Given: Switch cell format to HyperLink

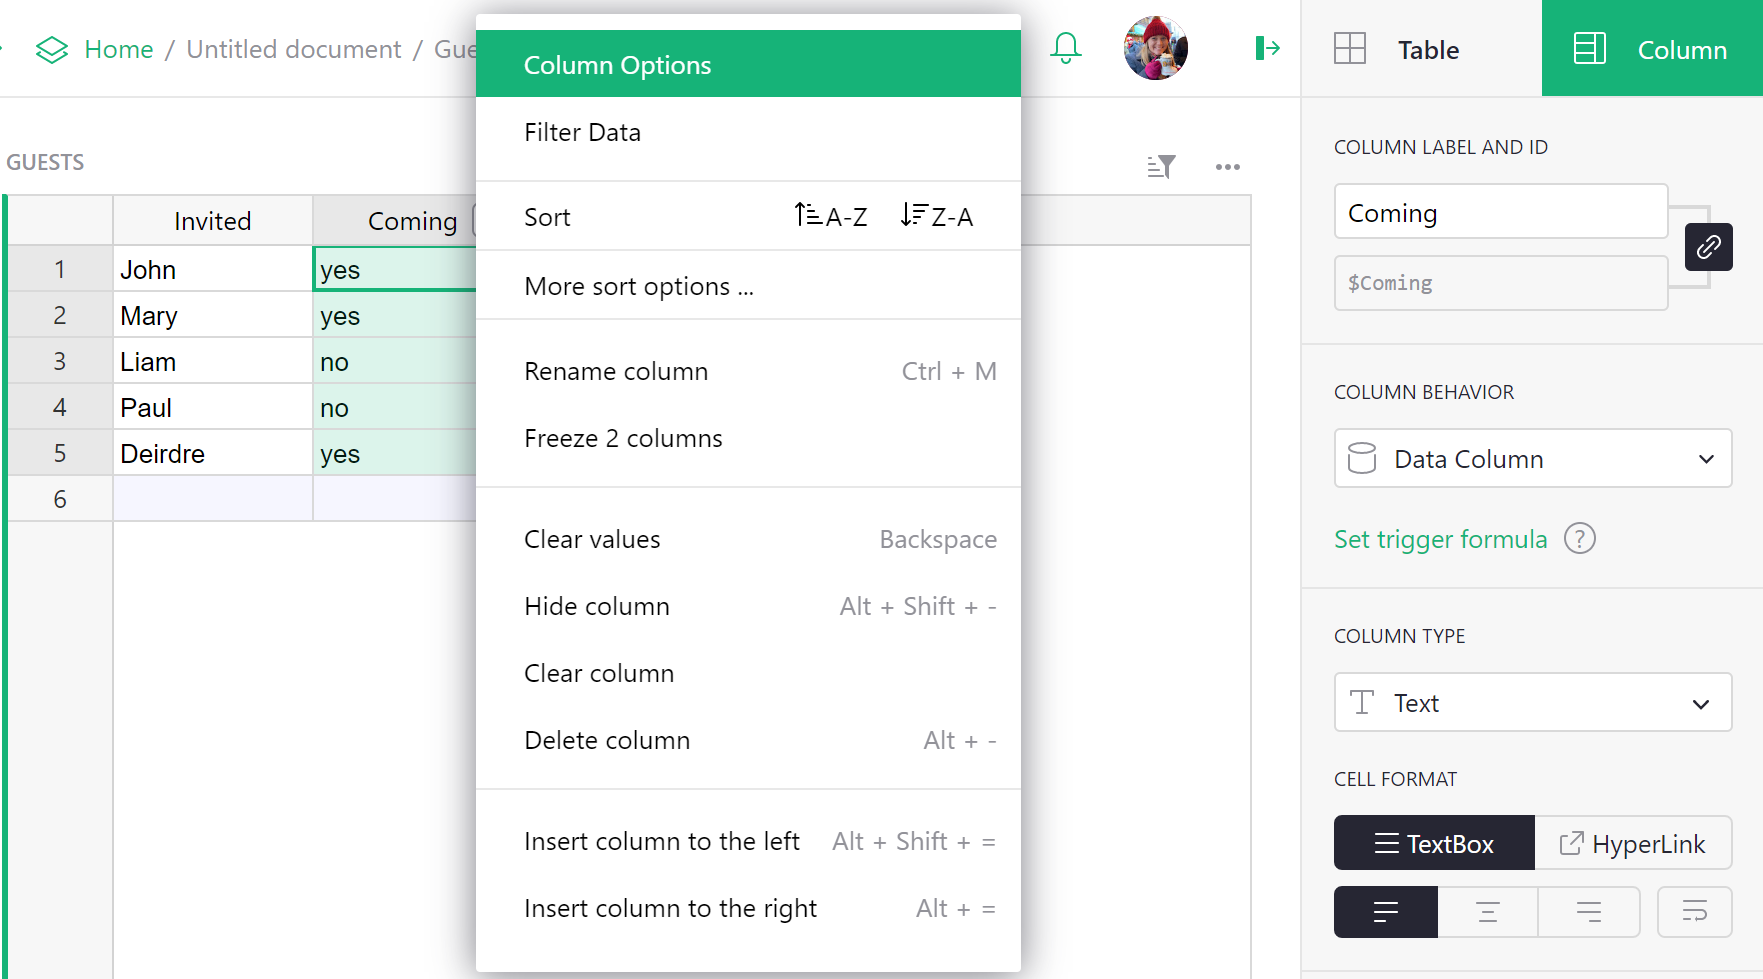Looking at the screenshot, I should [x=1634, y=843].
